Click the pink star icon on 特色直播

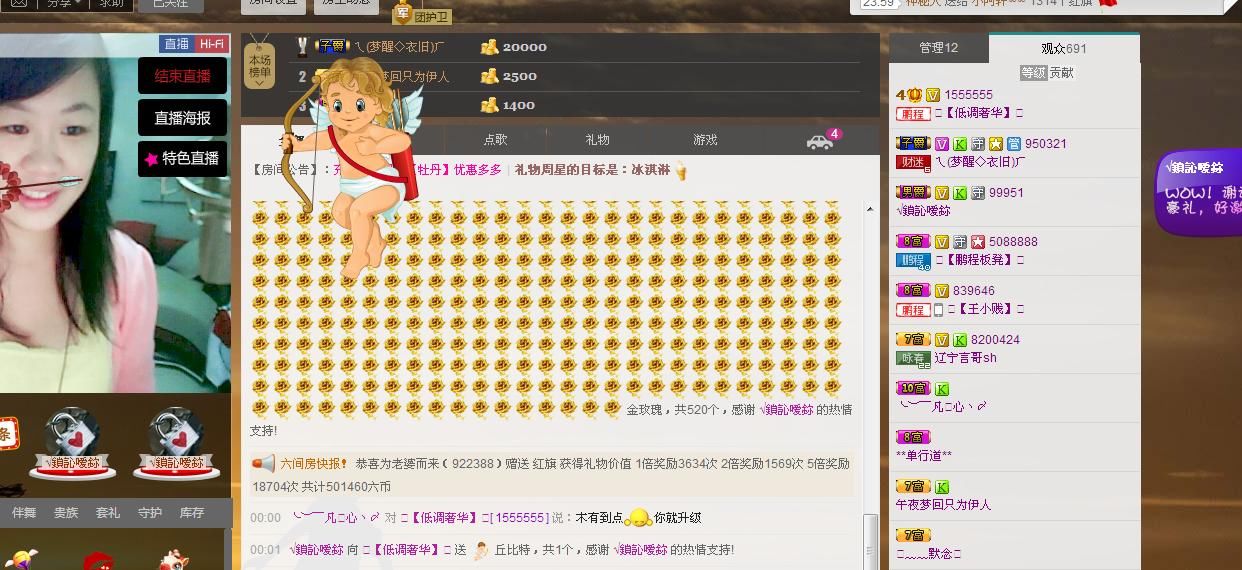[x=151, y=159]
